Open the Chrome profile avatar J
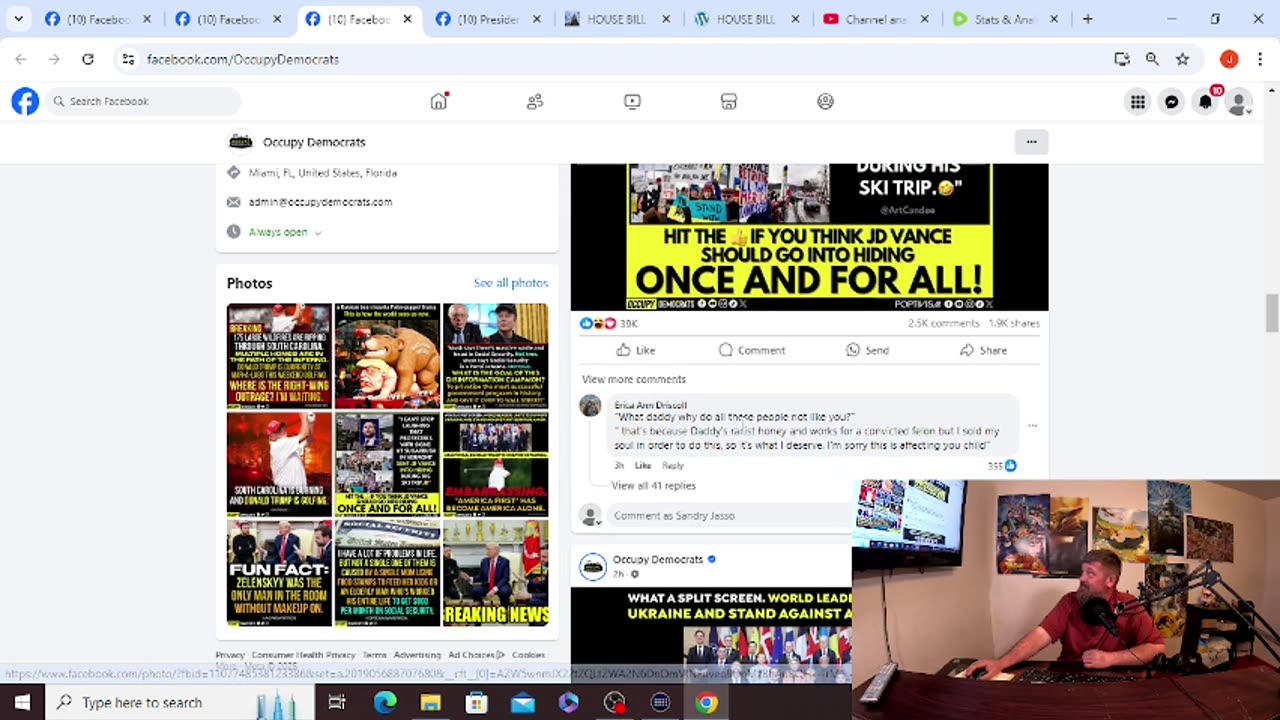The width and height of the screenshot is (1280, 720). 1229,59
